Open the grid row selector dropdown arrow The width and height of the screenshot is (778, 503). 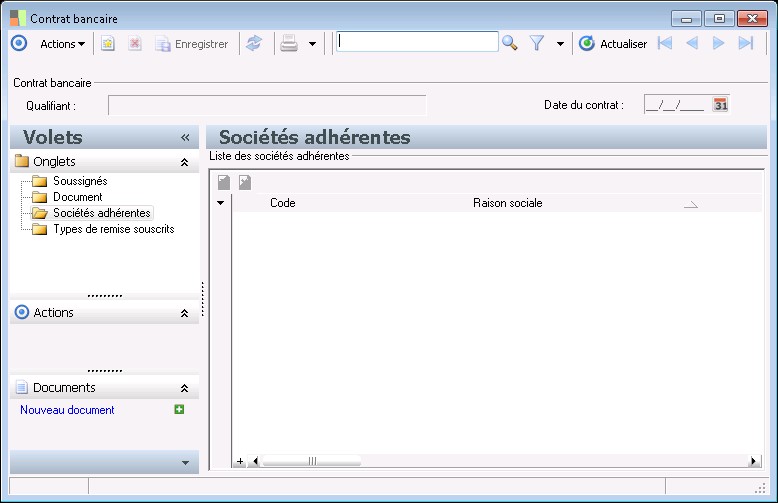coord(220,203)
